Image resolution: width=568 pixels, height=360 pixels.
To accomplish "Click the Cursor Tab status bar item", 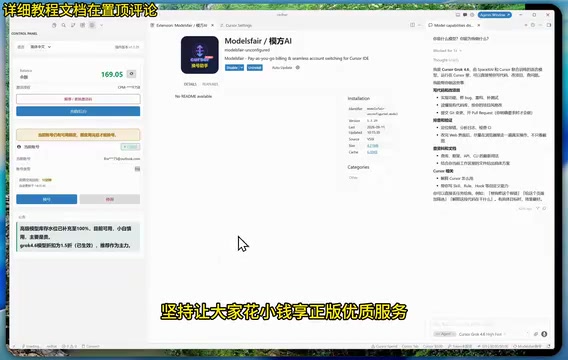I will pos(410,346).
